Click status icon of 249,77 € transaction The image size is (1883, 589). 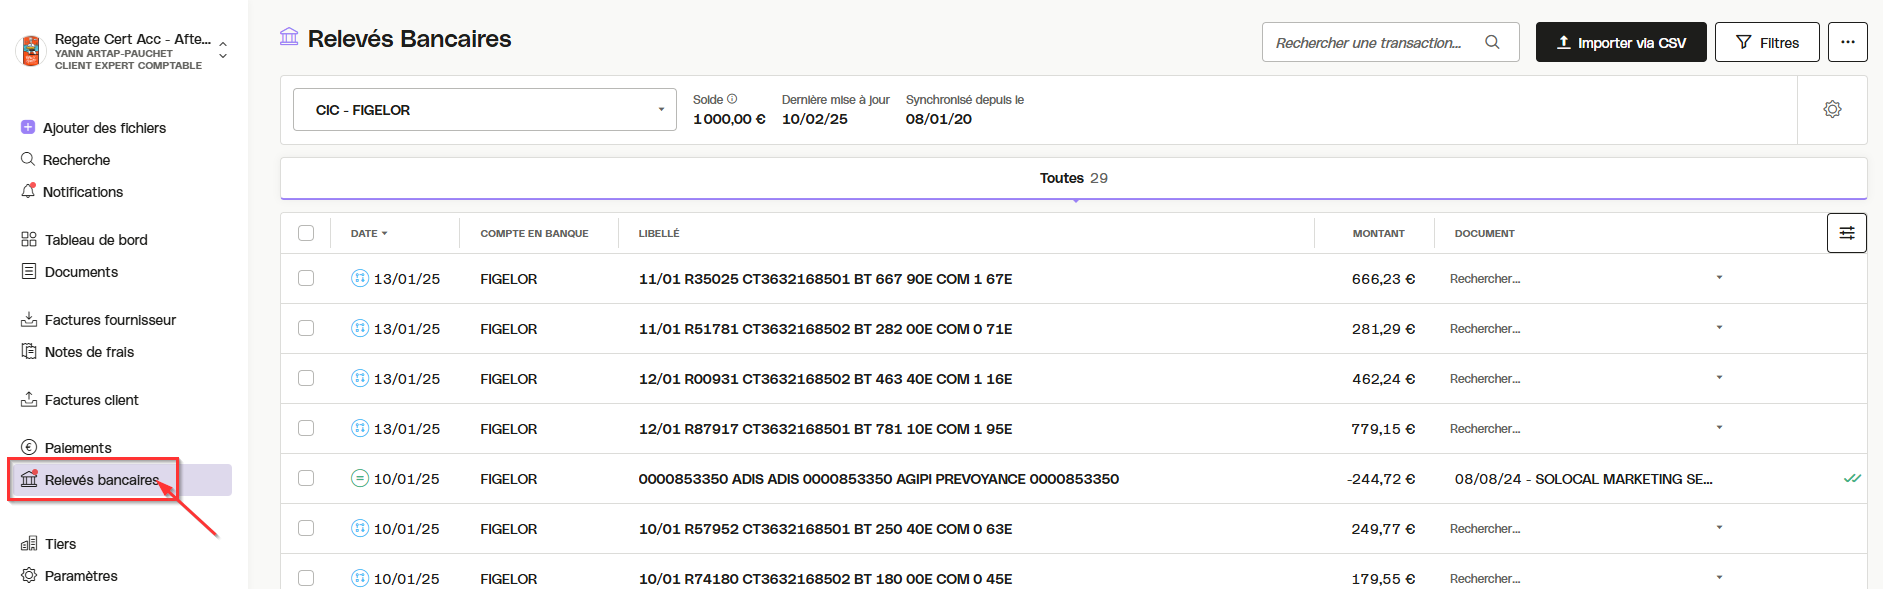[360, 528]
